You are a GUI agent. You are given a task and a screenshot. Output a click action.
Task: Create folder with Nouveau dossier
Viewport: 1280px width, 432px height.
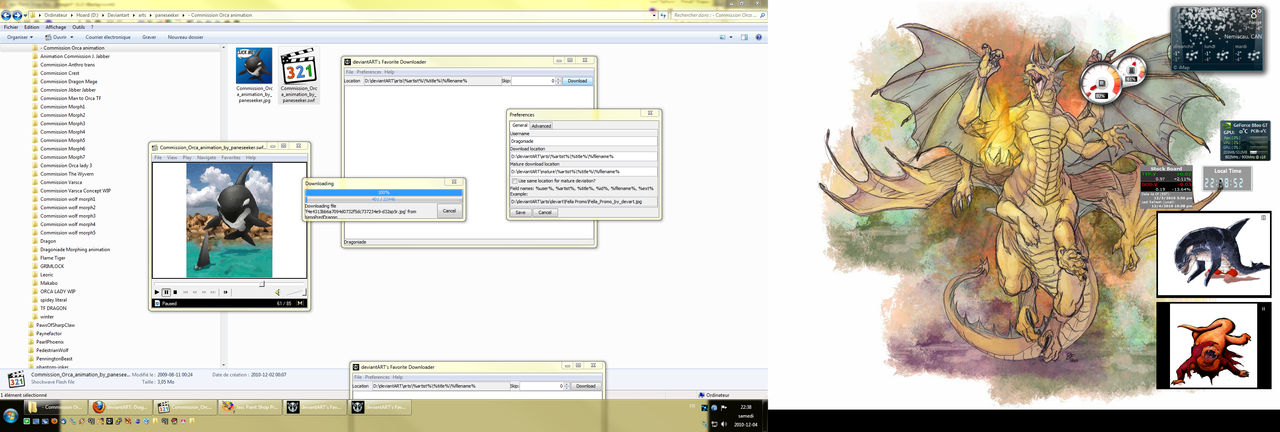(x=185, y=37)
